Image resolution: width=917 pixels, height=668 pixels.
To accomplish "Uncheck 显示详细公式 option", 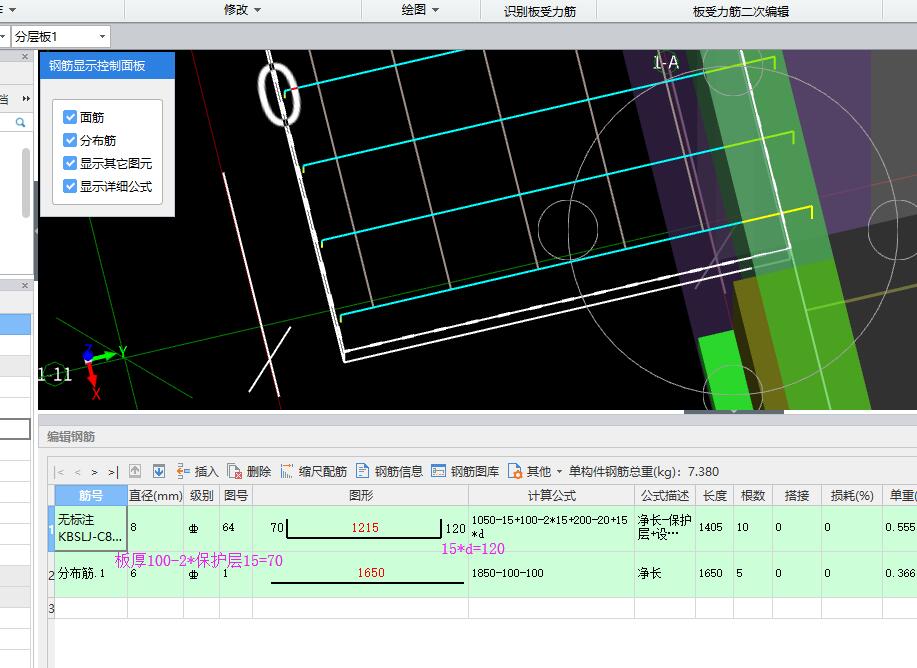I will 70,186.
